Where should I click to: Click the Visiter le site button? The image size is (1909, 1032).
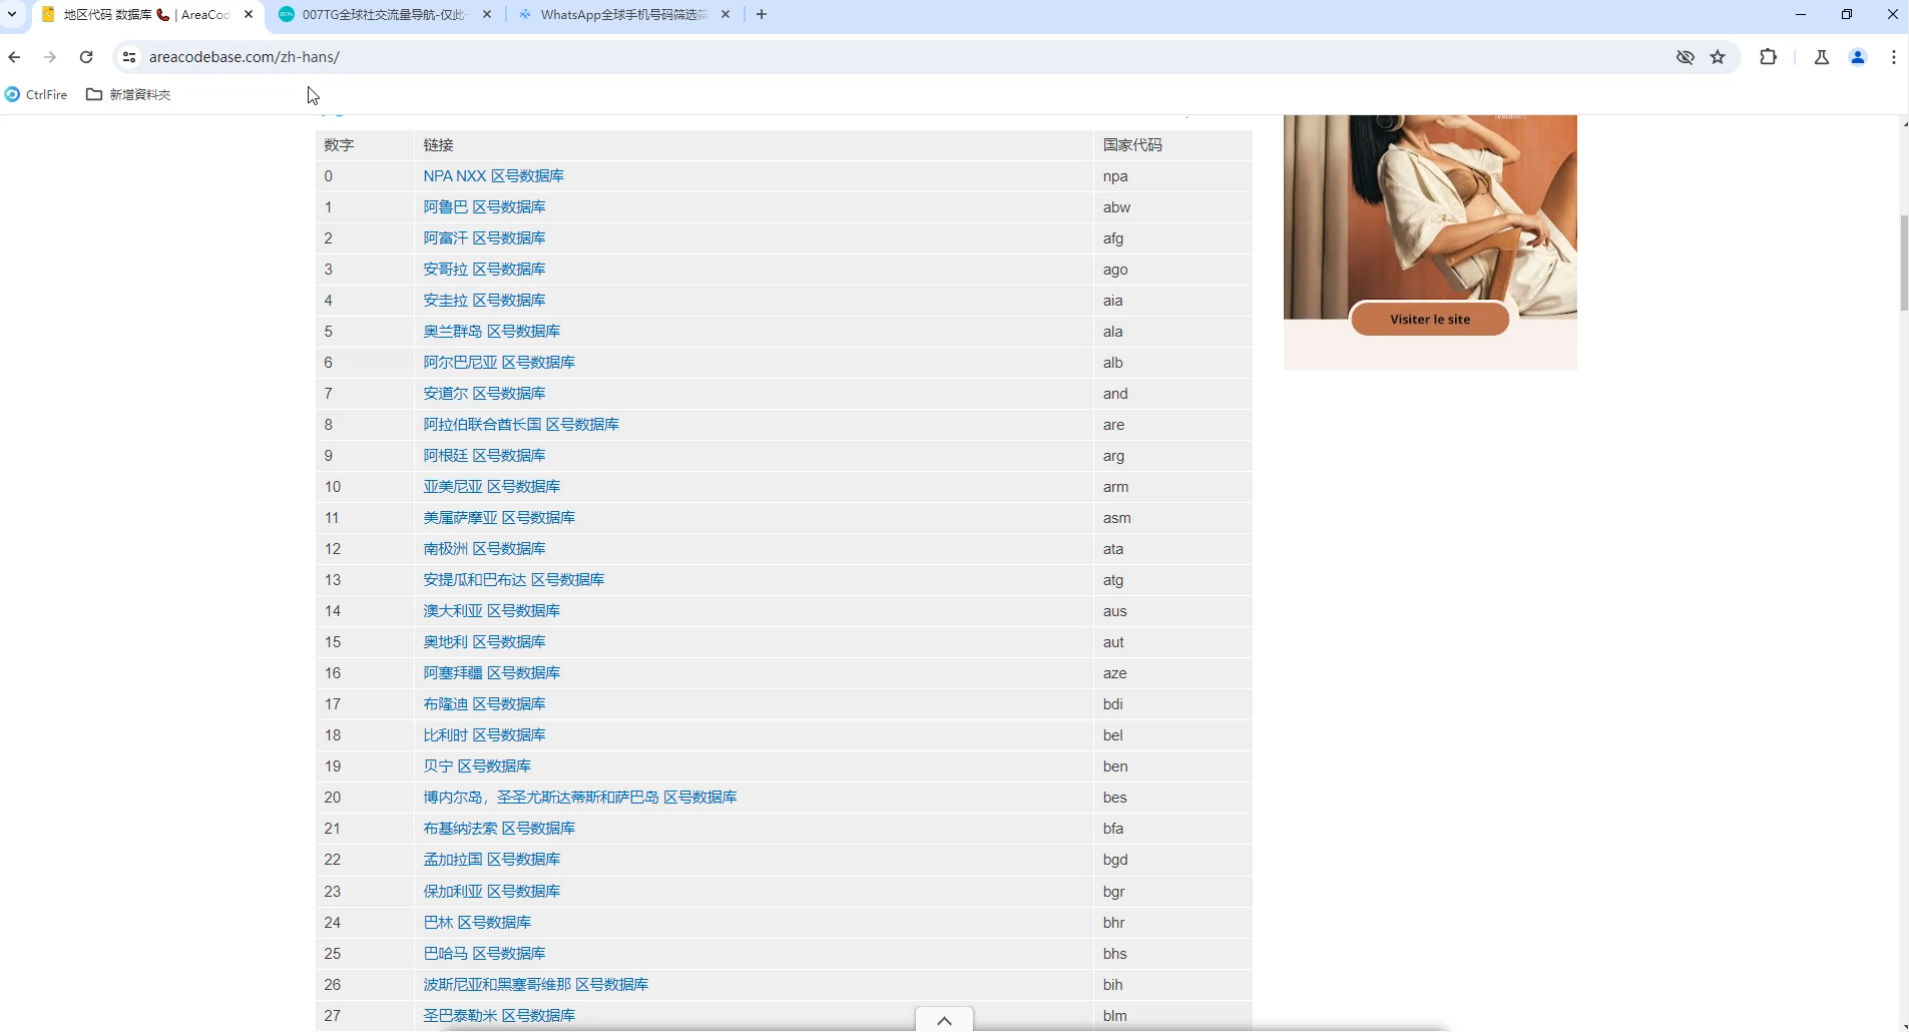pos(1429,319)
